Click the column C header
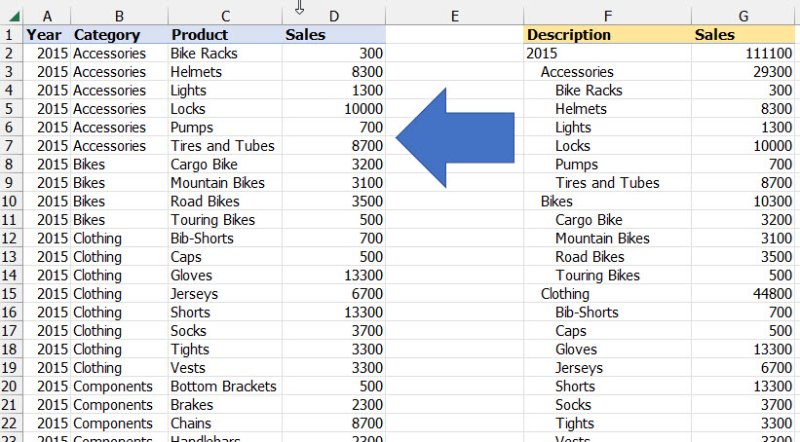Image resolution: width=800 pixels, height=442 pixels. pyautogui.click(x=225, y=15)
